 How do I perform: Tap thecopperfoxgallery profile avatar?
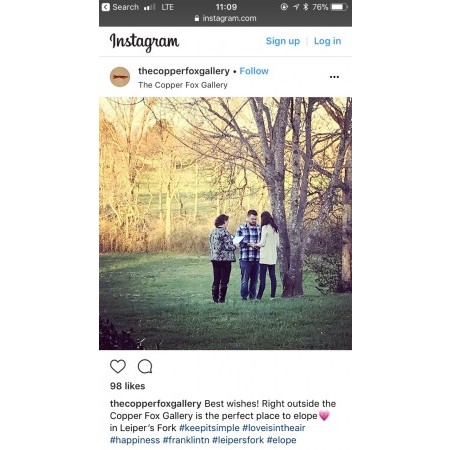pos(120,77)
